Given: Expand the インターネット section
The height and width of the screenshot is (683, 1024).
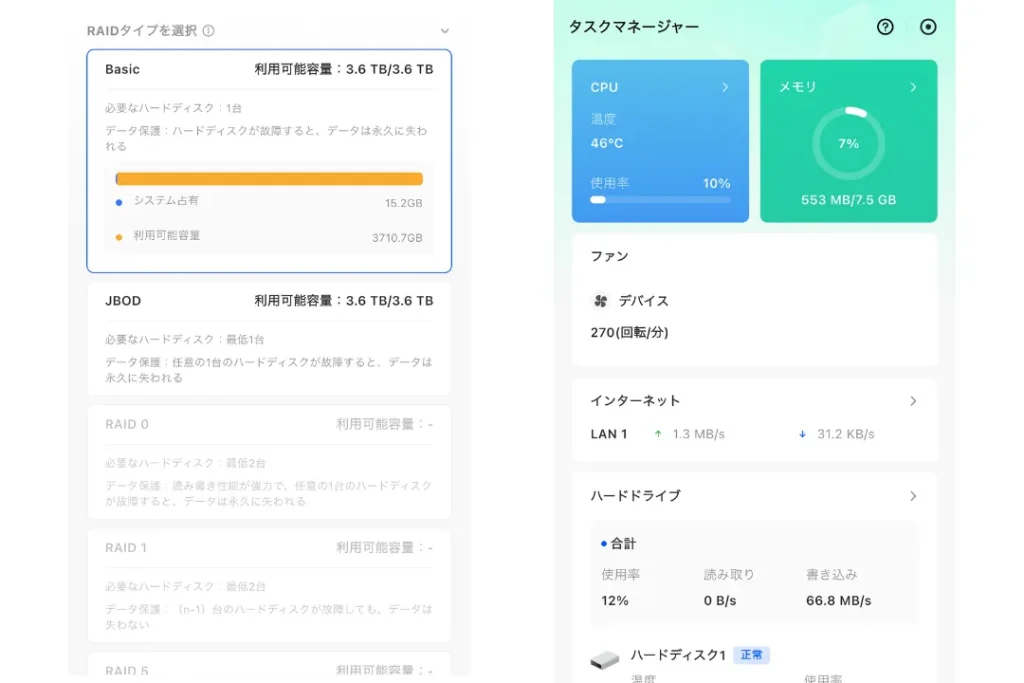Looking at the screenshot, I should pyautogui.click(x=913, y=400).
